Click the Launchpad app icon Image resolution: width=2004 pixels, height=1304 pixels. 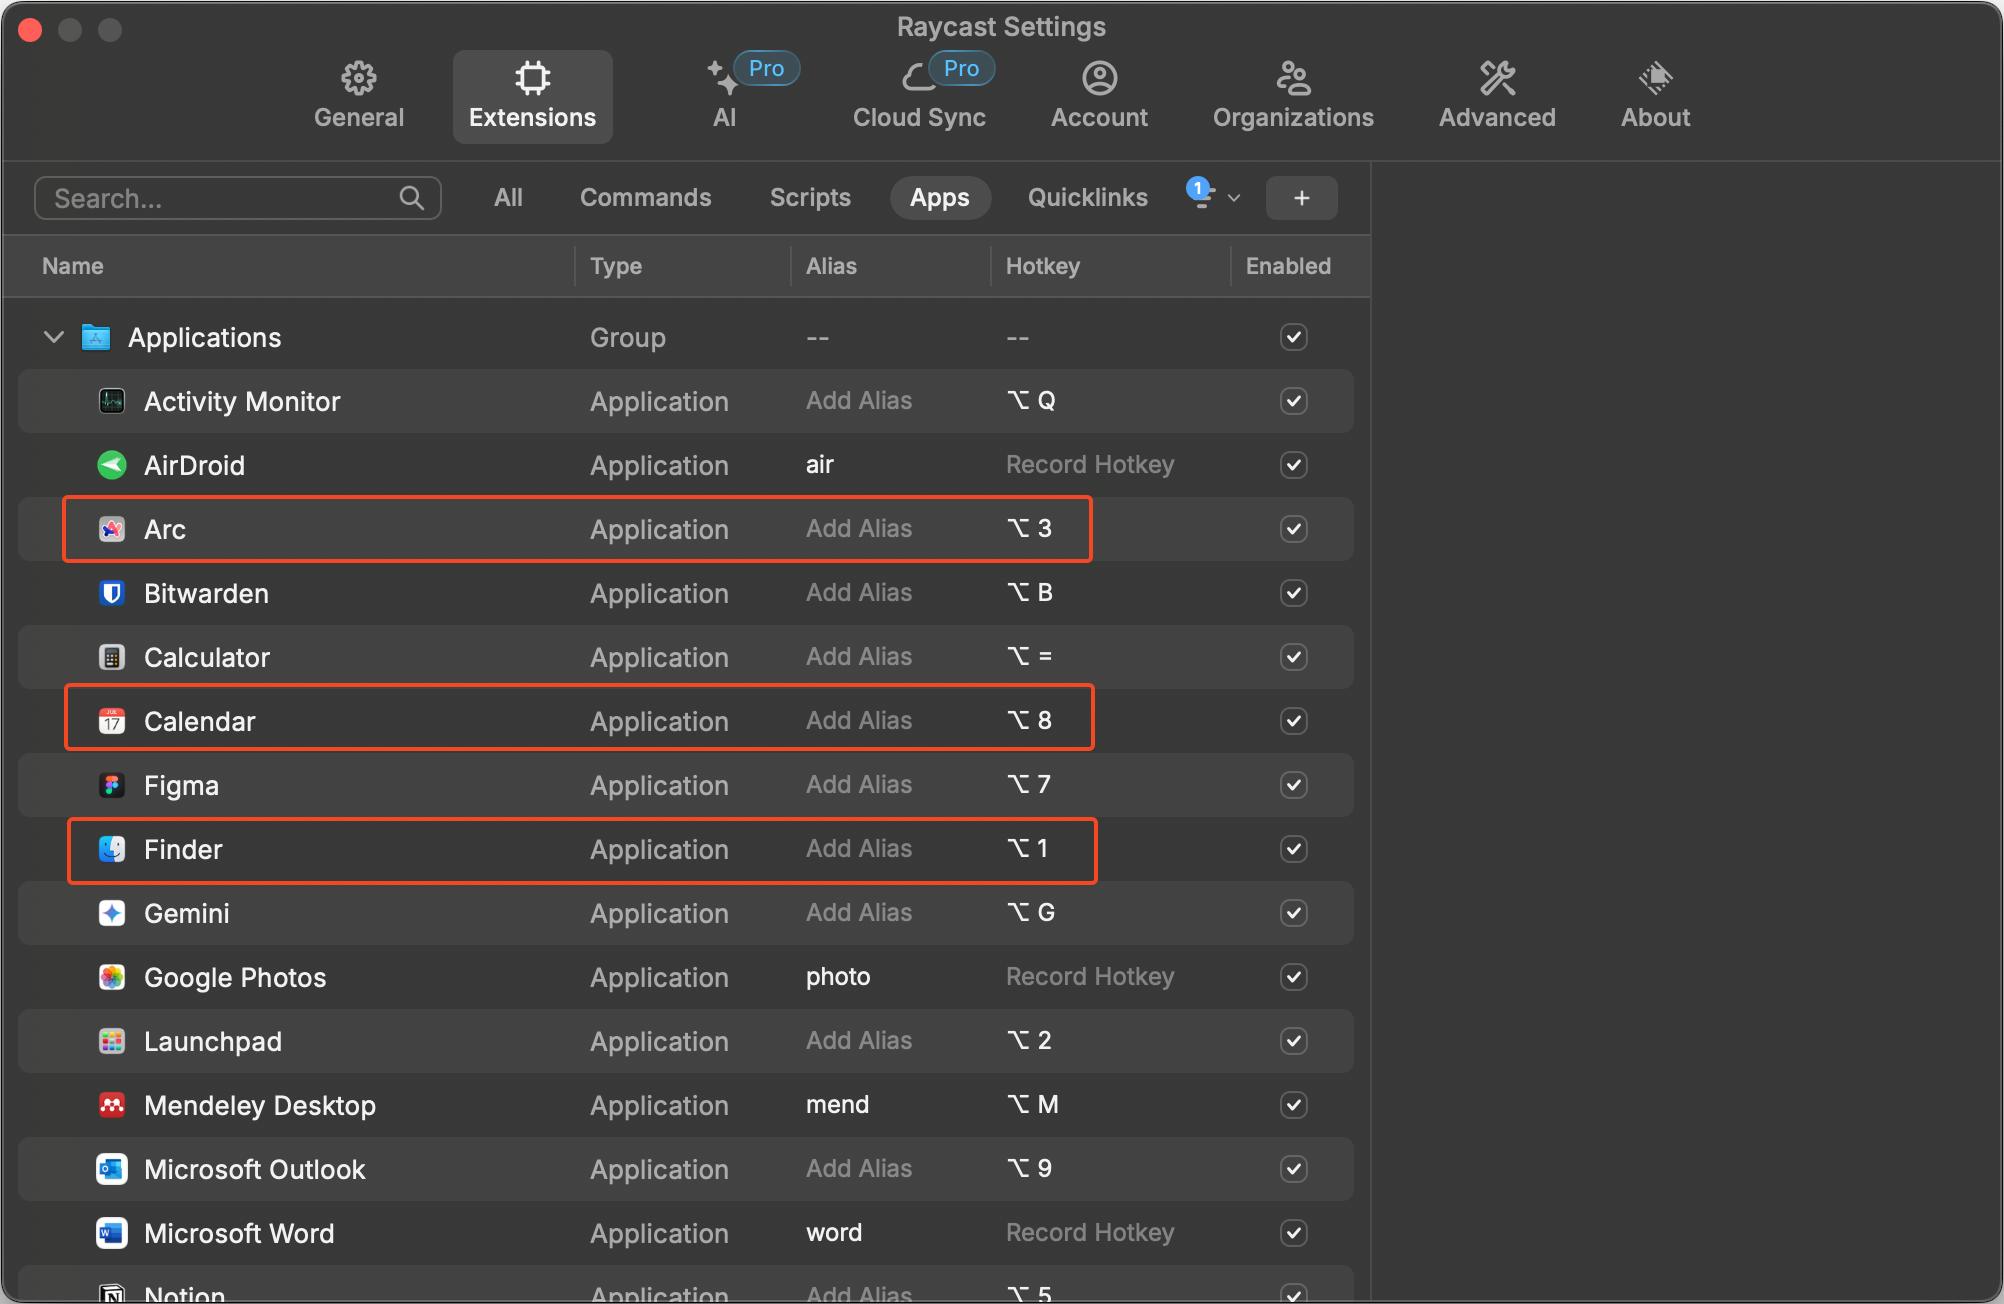(x=112, y=1041)
